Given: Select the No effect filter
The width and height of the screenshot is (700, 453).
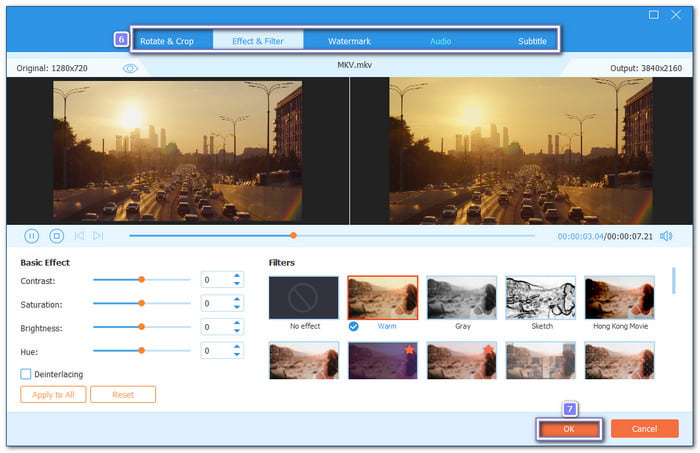Looking at the screenshot, I should pos(304,298).
